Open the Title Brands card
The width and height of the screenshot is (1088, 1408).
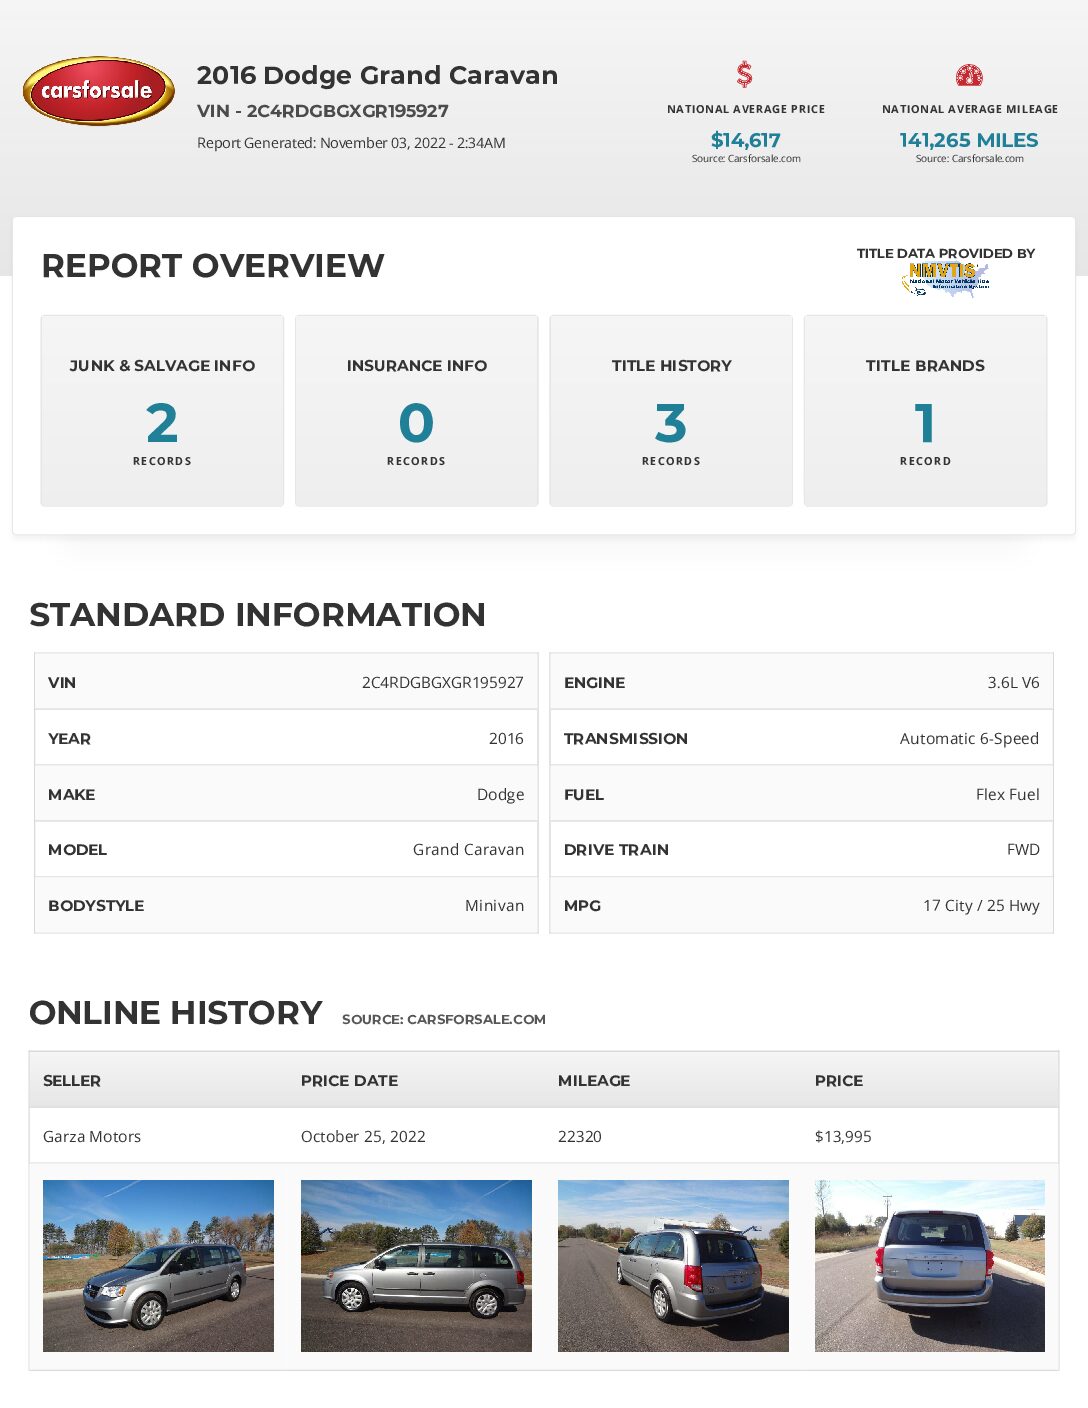(x=925, y=411)
